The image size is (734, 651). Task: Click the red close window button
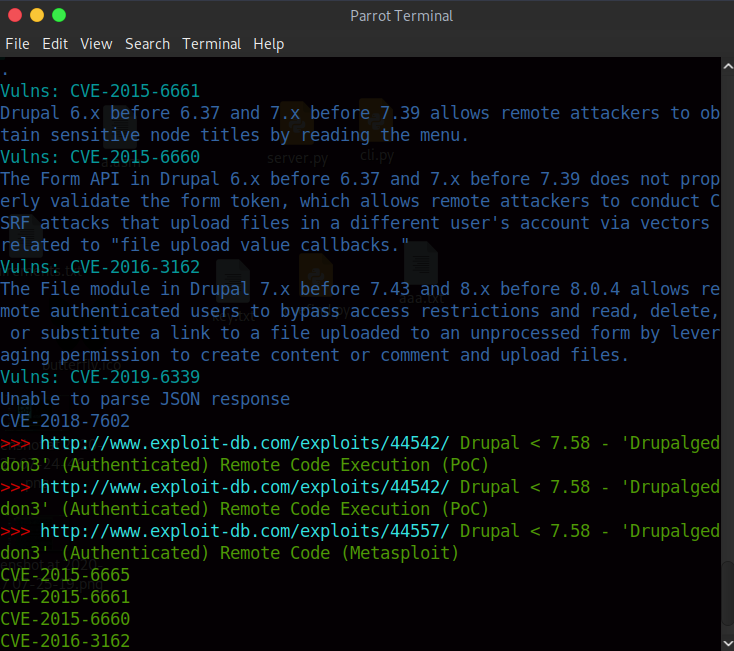click(x=15, y=15)
